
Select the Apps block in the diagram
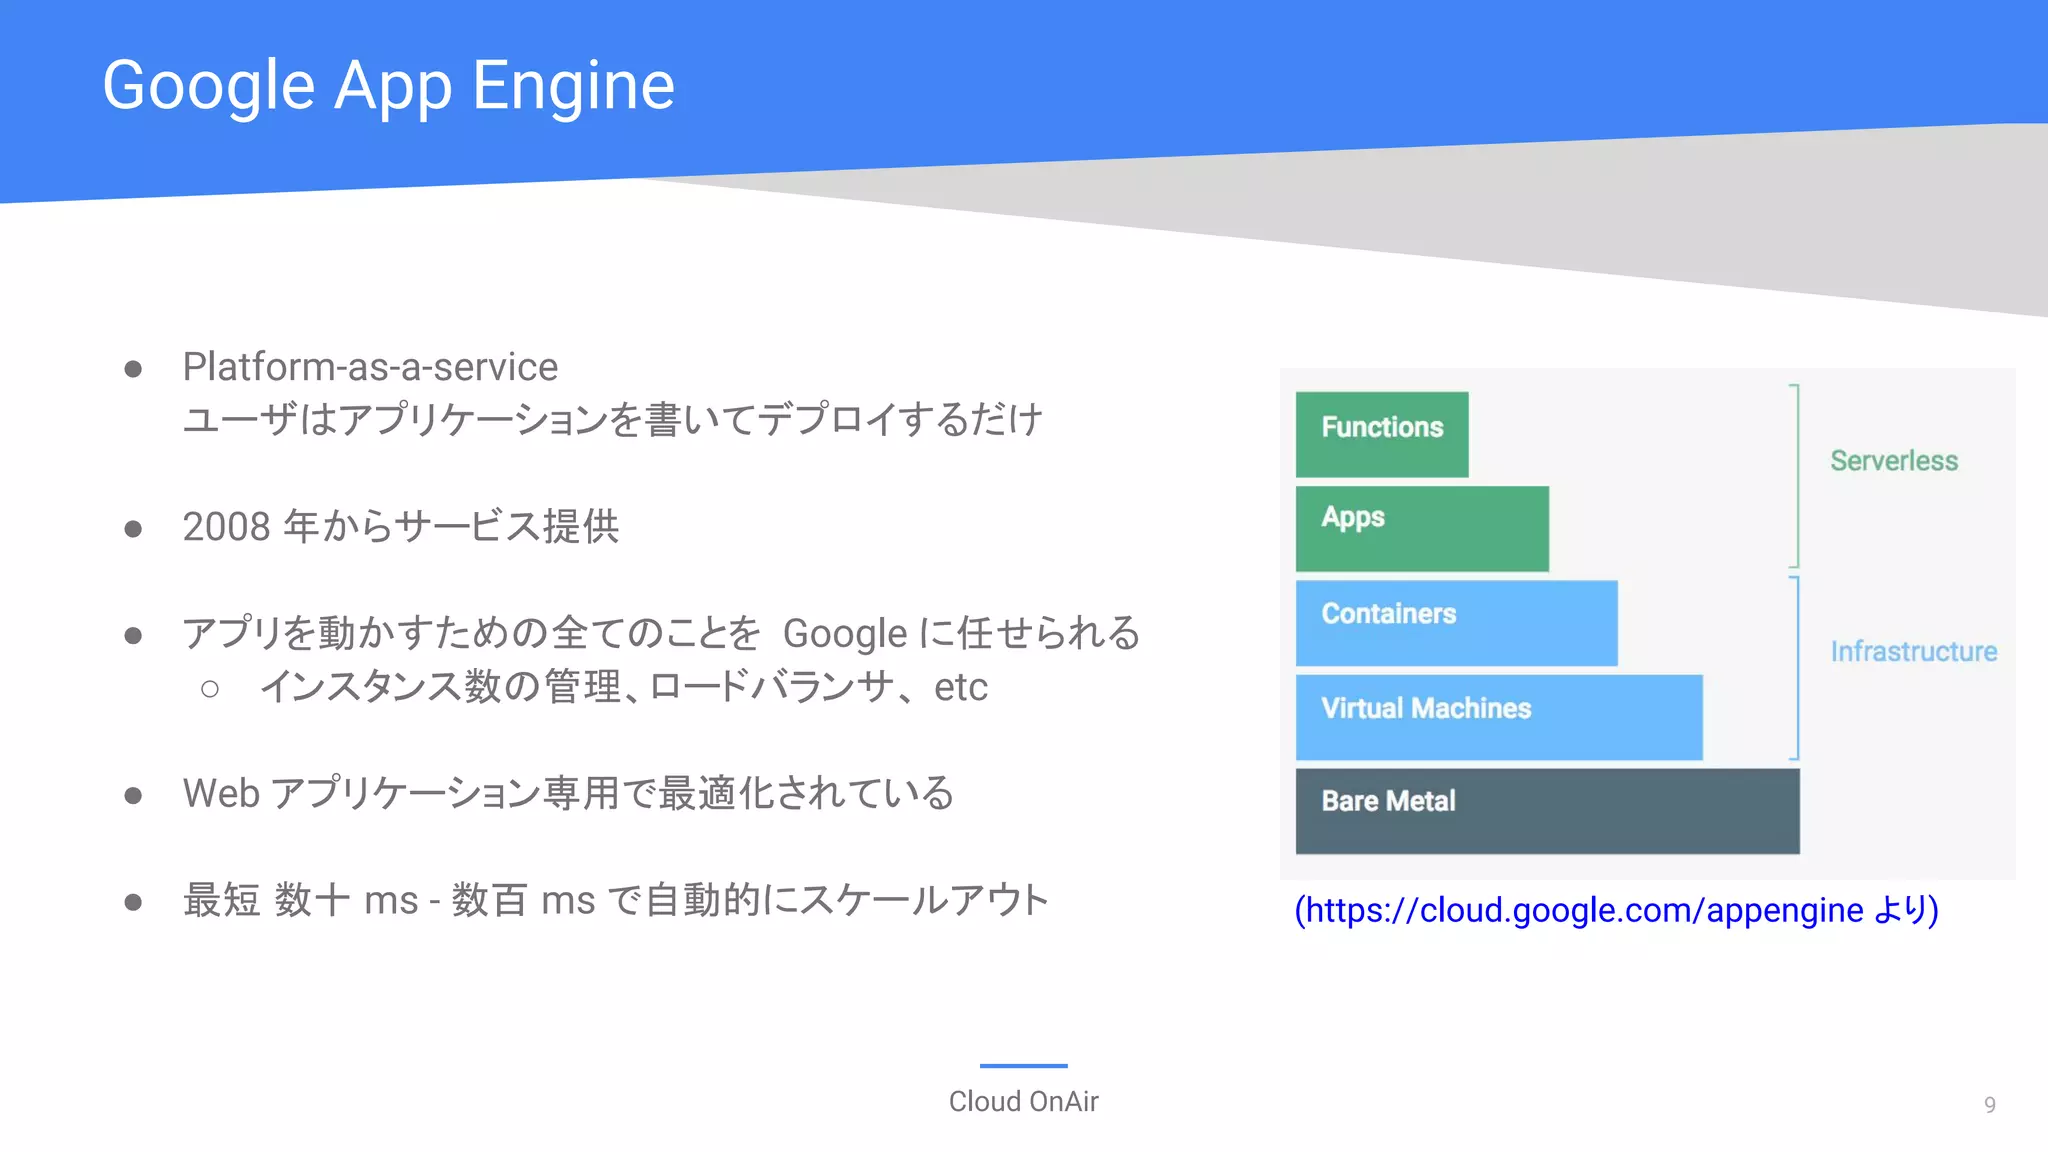click(1422, 528)
